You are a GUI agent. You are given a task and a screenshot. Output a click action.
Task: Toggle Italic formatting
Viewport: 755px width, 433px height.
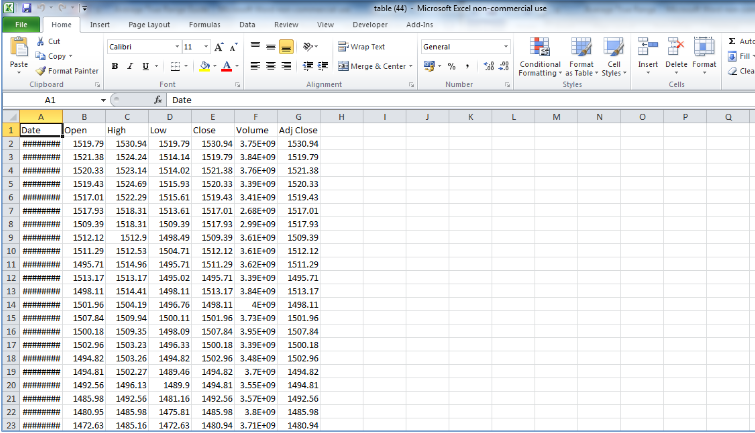[x=130, y=67]
